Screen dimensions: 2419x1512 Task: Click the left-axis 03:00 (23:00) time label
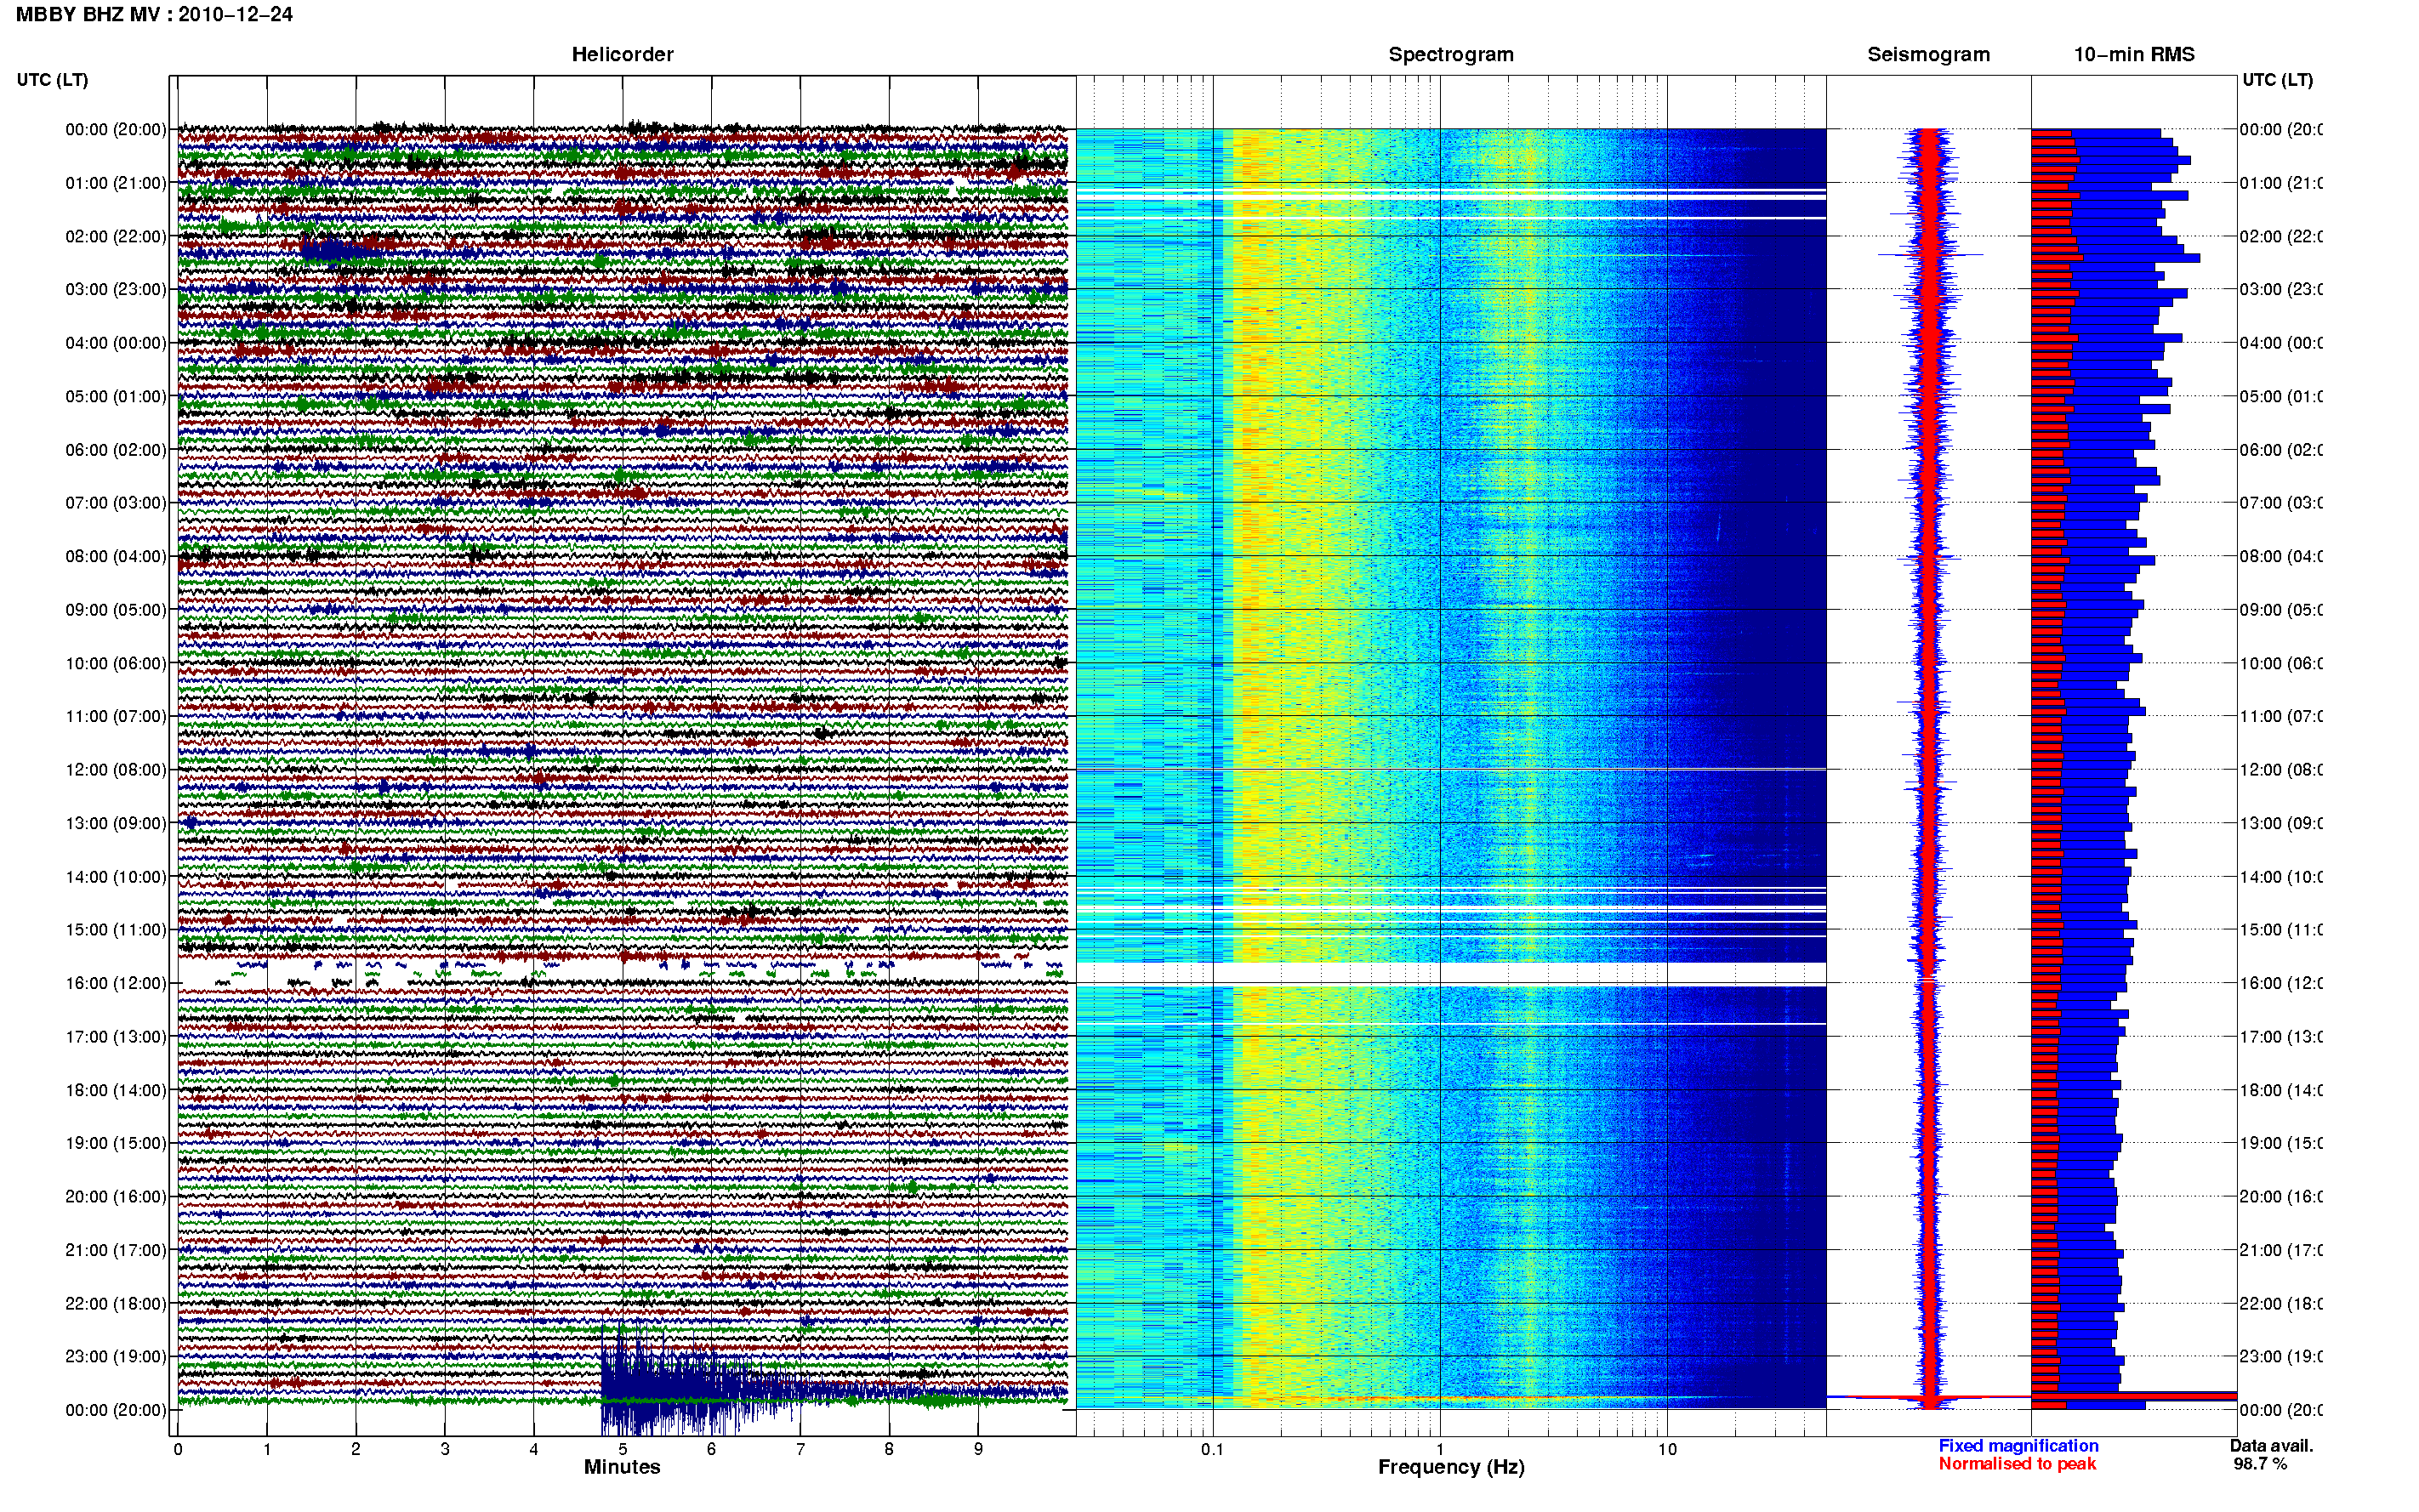coord(116,289)
